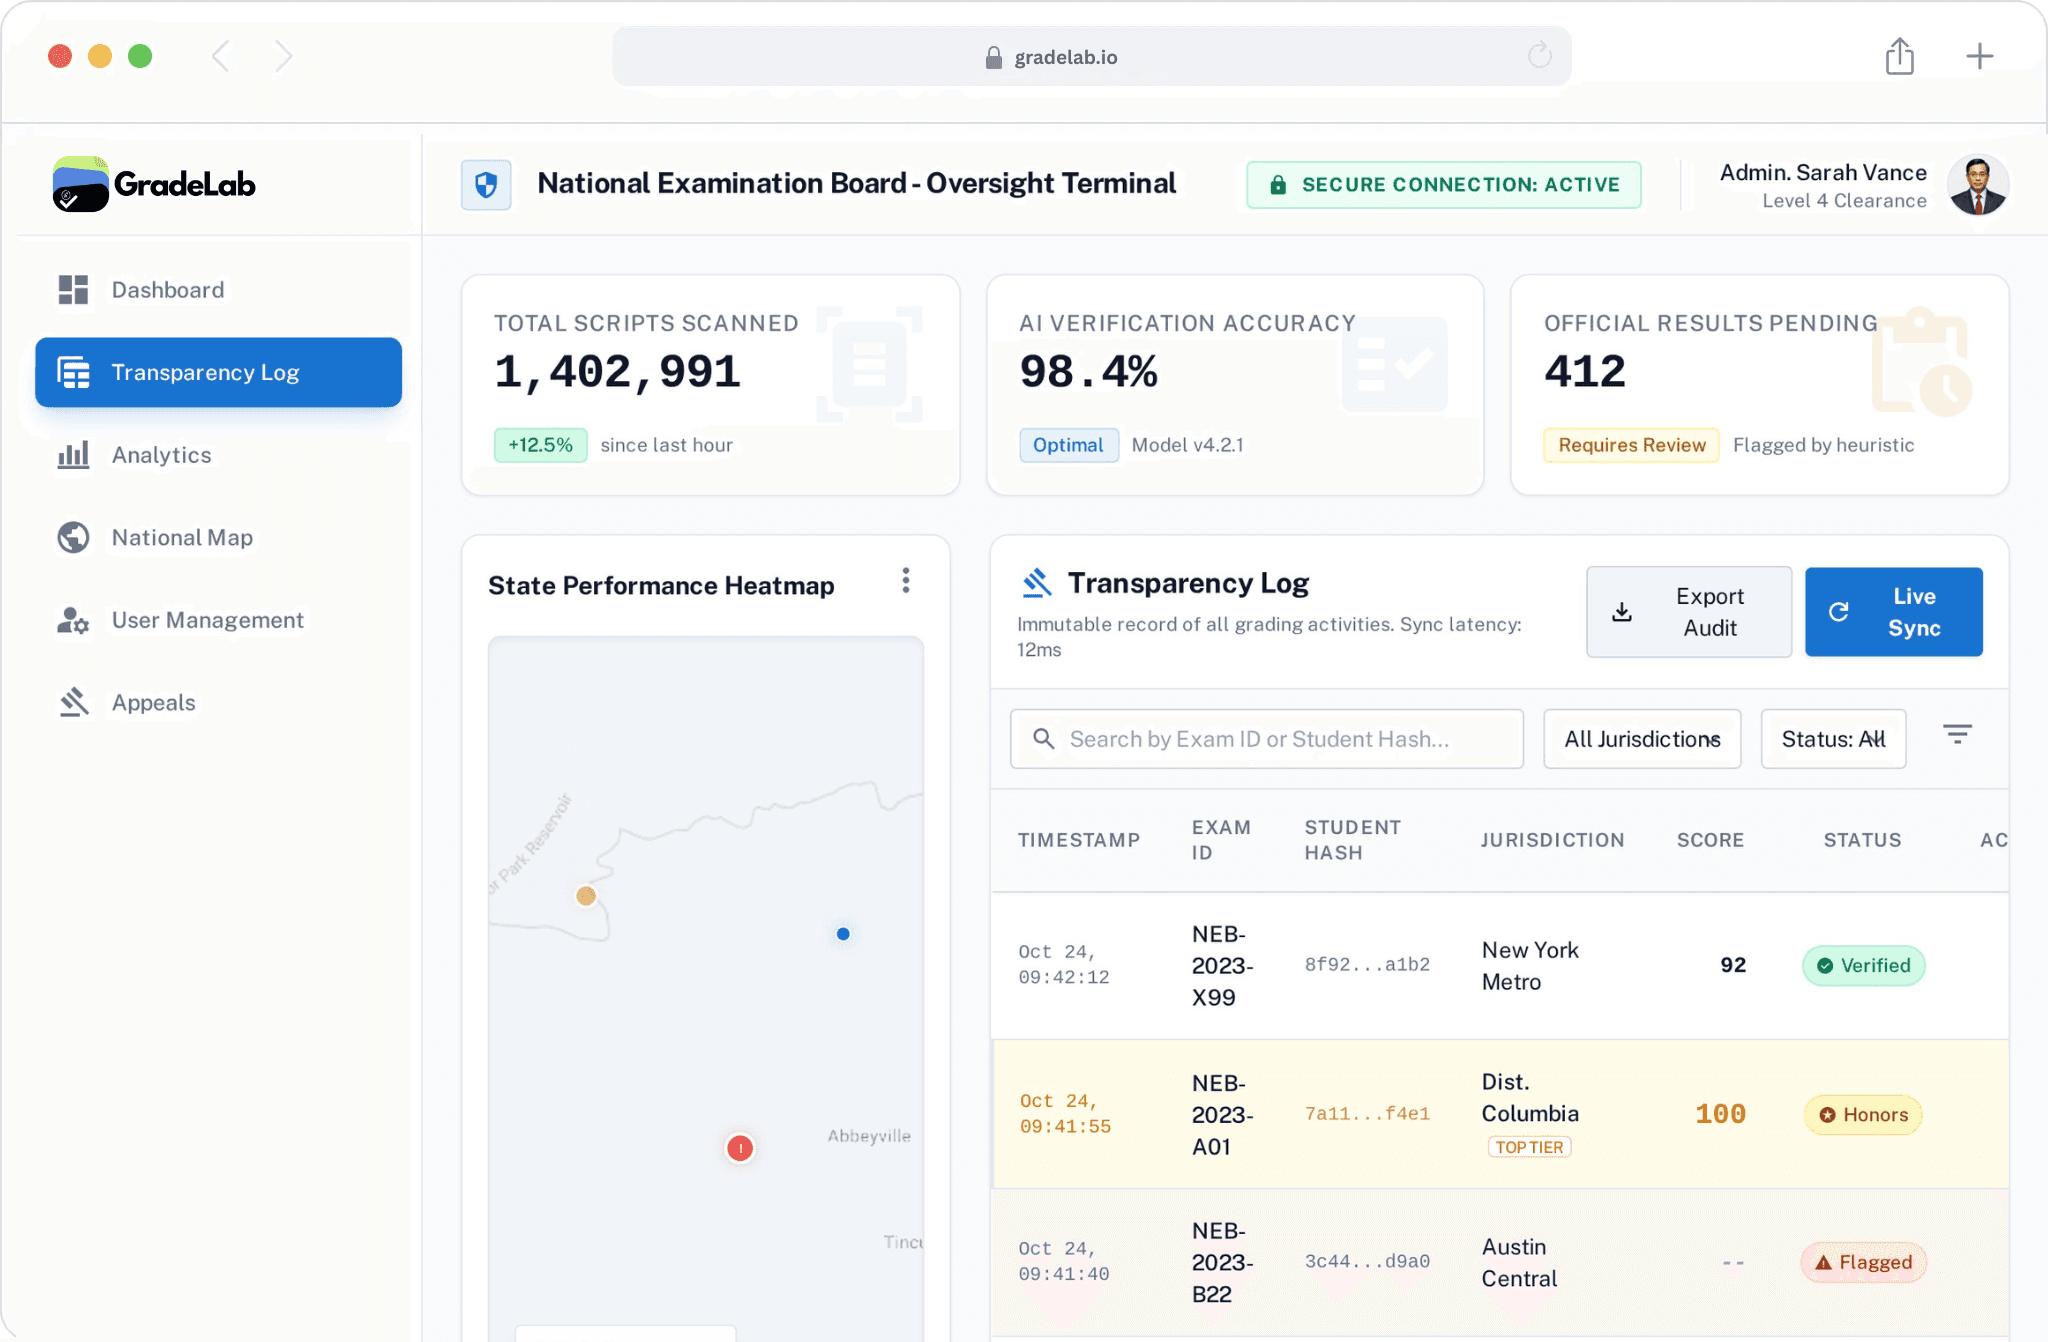The height and width of the screenshot is (1342, 2048).
Task: Click the Honors status badge
Action: click(1863, 1115)
